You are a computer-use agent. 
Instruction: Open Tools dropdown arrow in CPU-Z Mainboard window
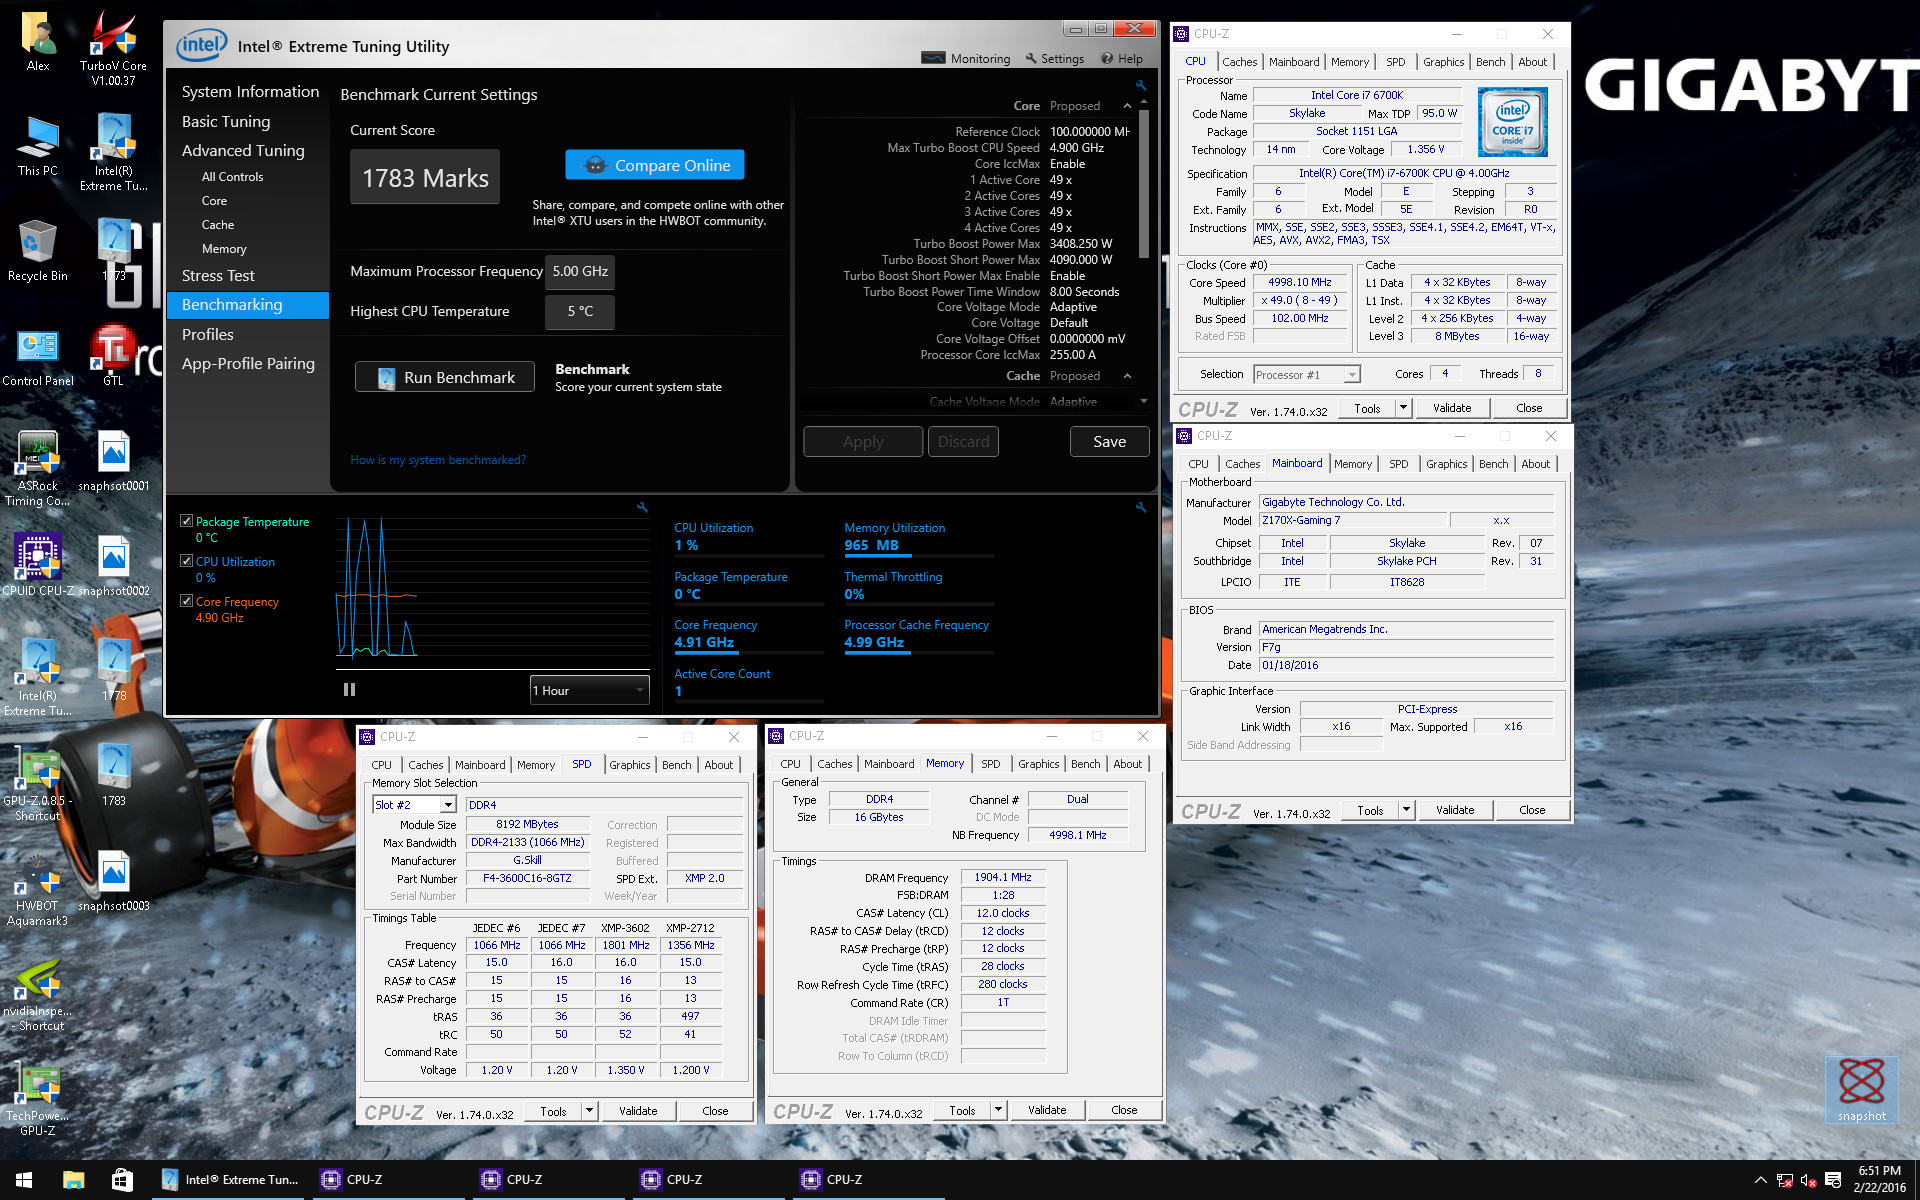coord(1406,810)
